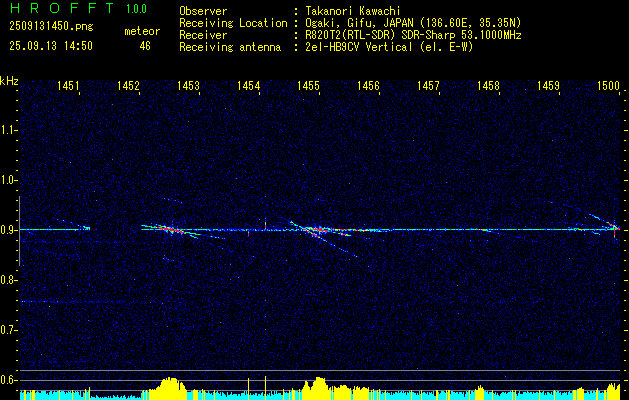Click the bright meteor echo at 1455
Screen dimensions: 629x400
click(319, 230)
